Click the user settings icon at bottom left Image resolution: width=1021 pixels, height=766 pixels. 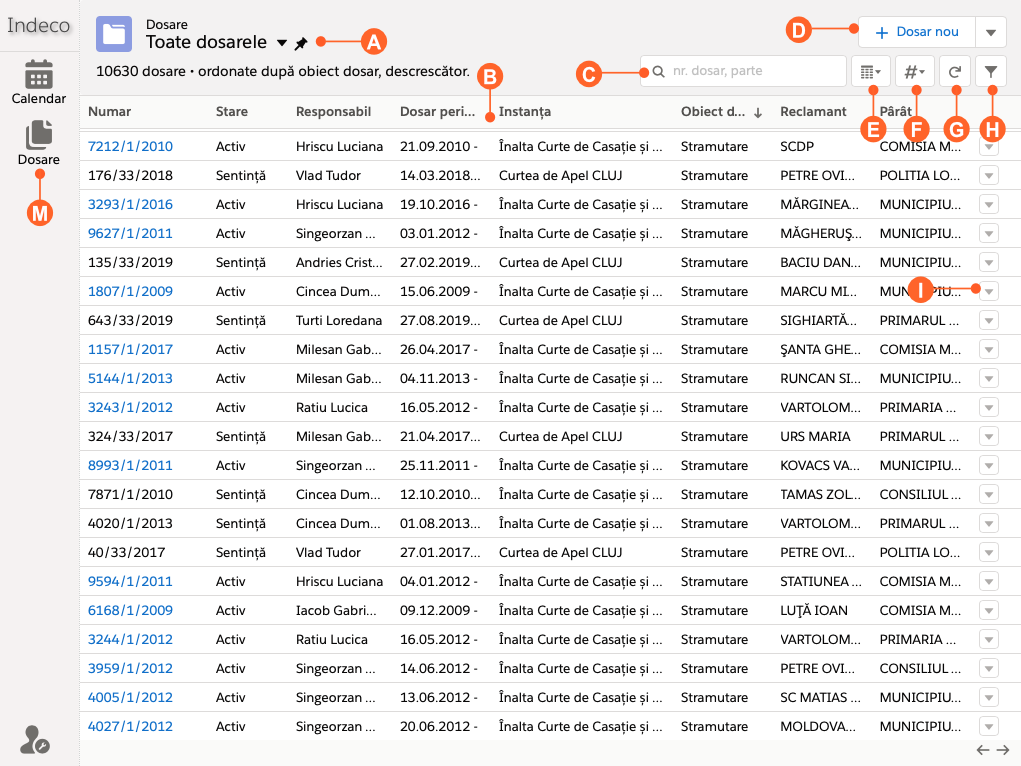pyautogui.click(x=35, y=740)
